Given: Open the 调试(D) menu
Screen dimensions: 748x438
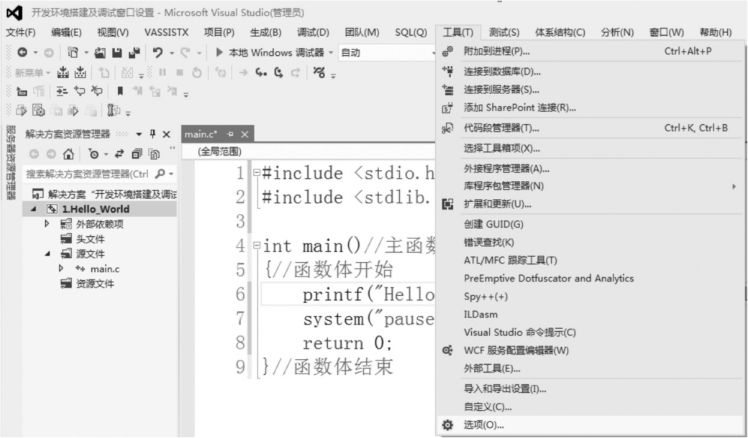Looking at the screenshot, I should 313,32.
